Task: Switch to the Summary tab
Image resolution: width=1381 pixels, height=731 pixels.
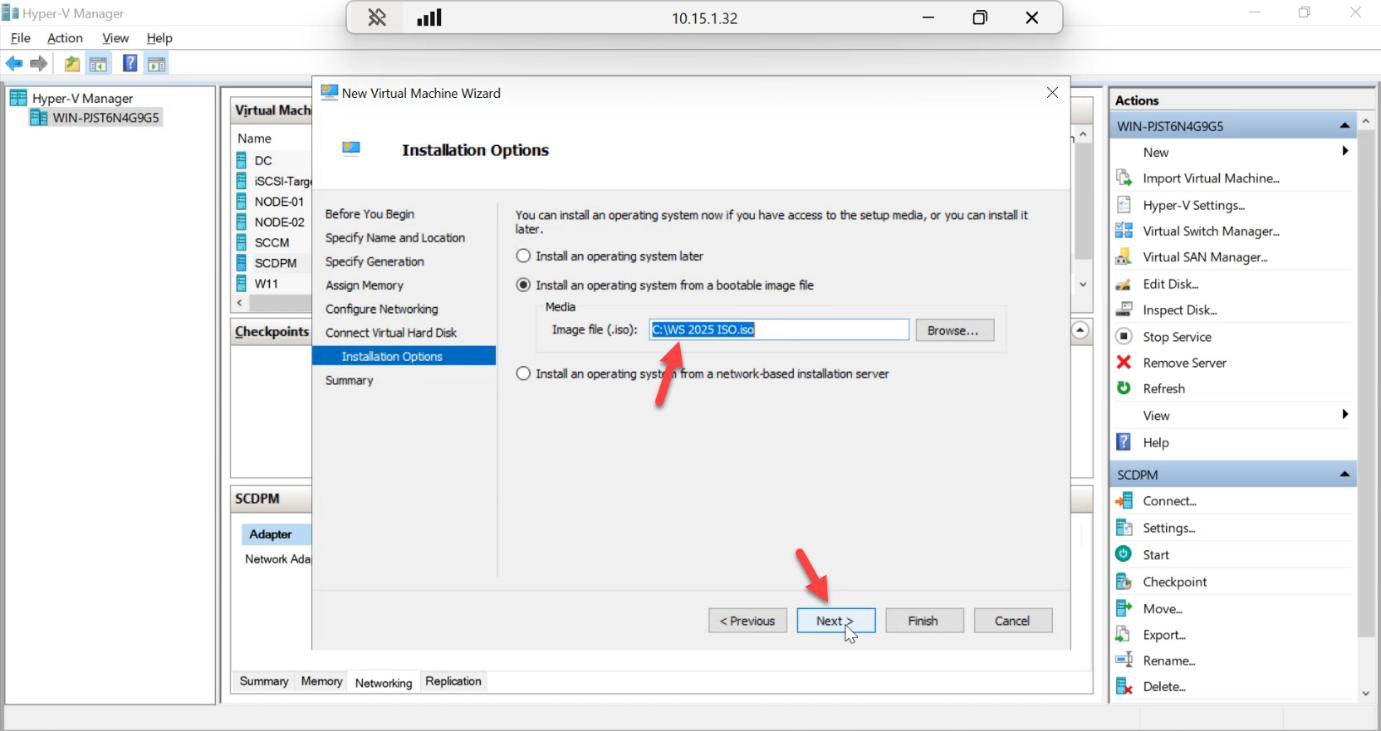Action: pyautogui.click(x=264, y=681)
